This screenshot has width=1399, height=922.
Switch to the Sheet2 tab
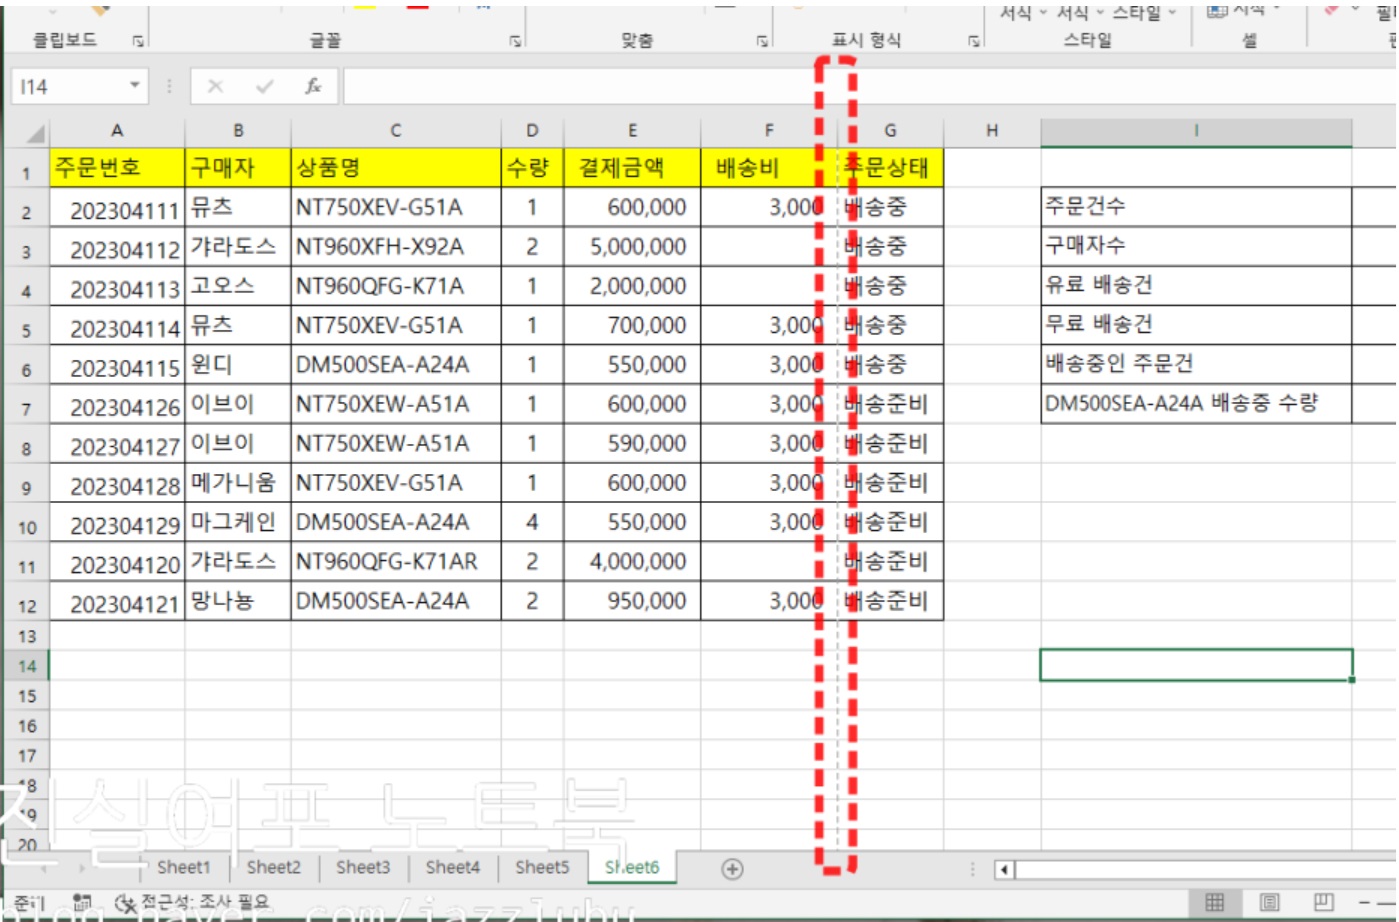(274, 867)
